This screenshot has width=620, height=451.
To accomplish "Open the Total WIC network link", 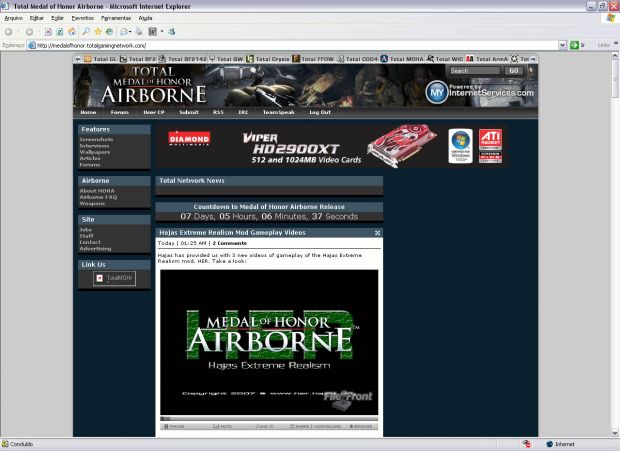I will (x=445, y=59).
